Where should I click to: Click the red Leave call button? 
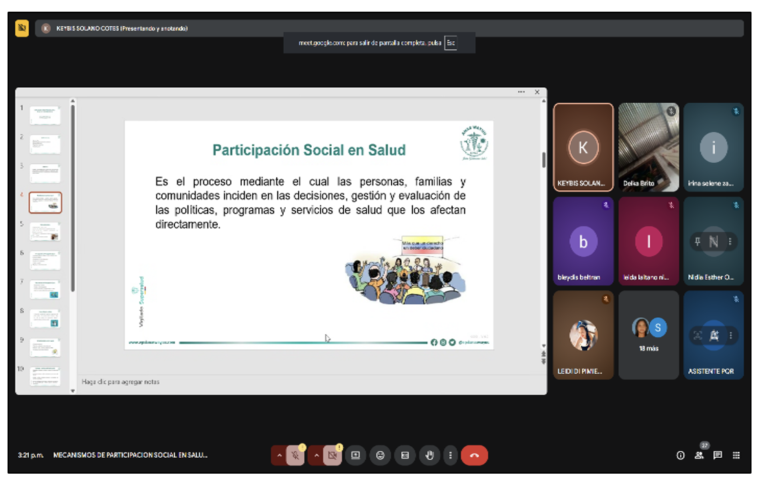click(x=474, y=455)
